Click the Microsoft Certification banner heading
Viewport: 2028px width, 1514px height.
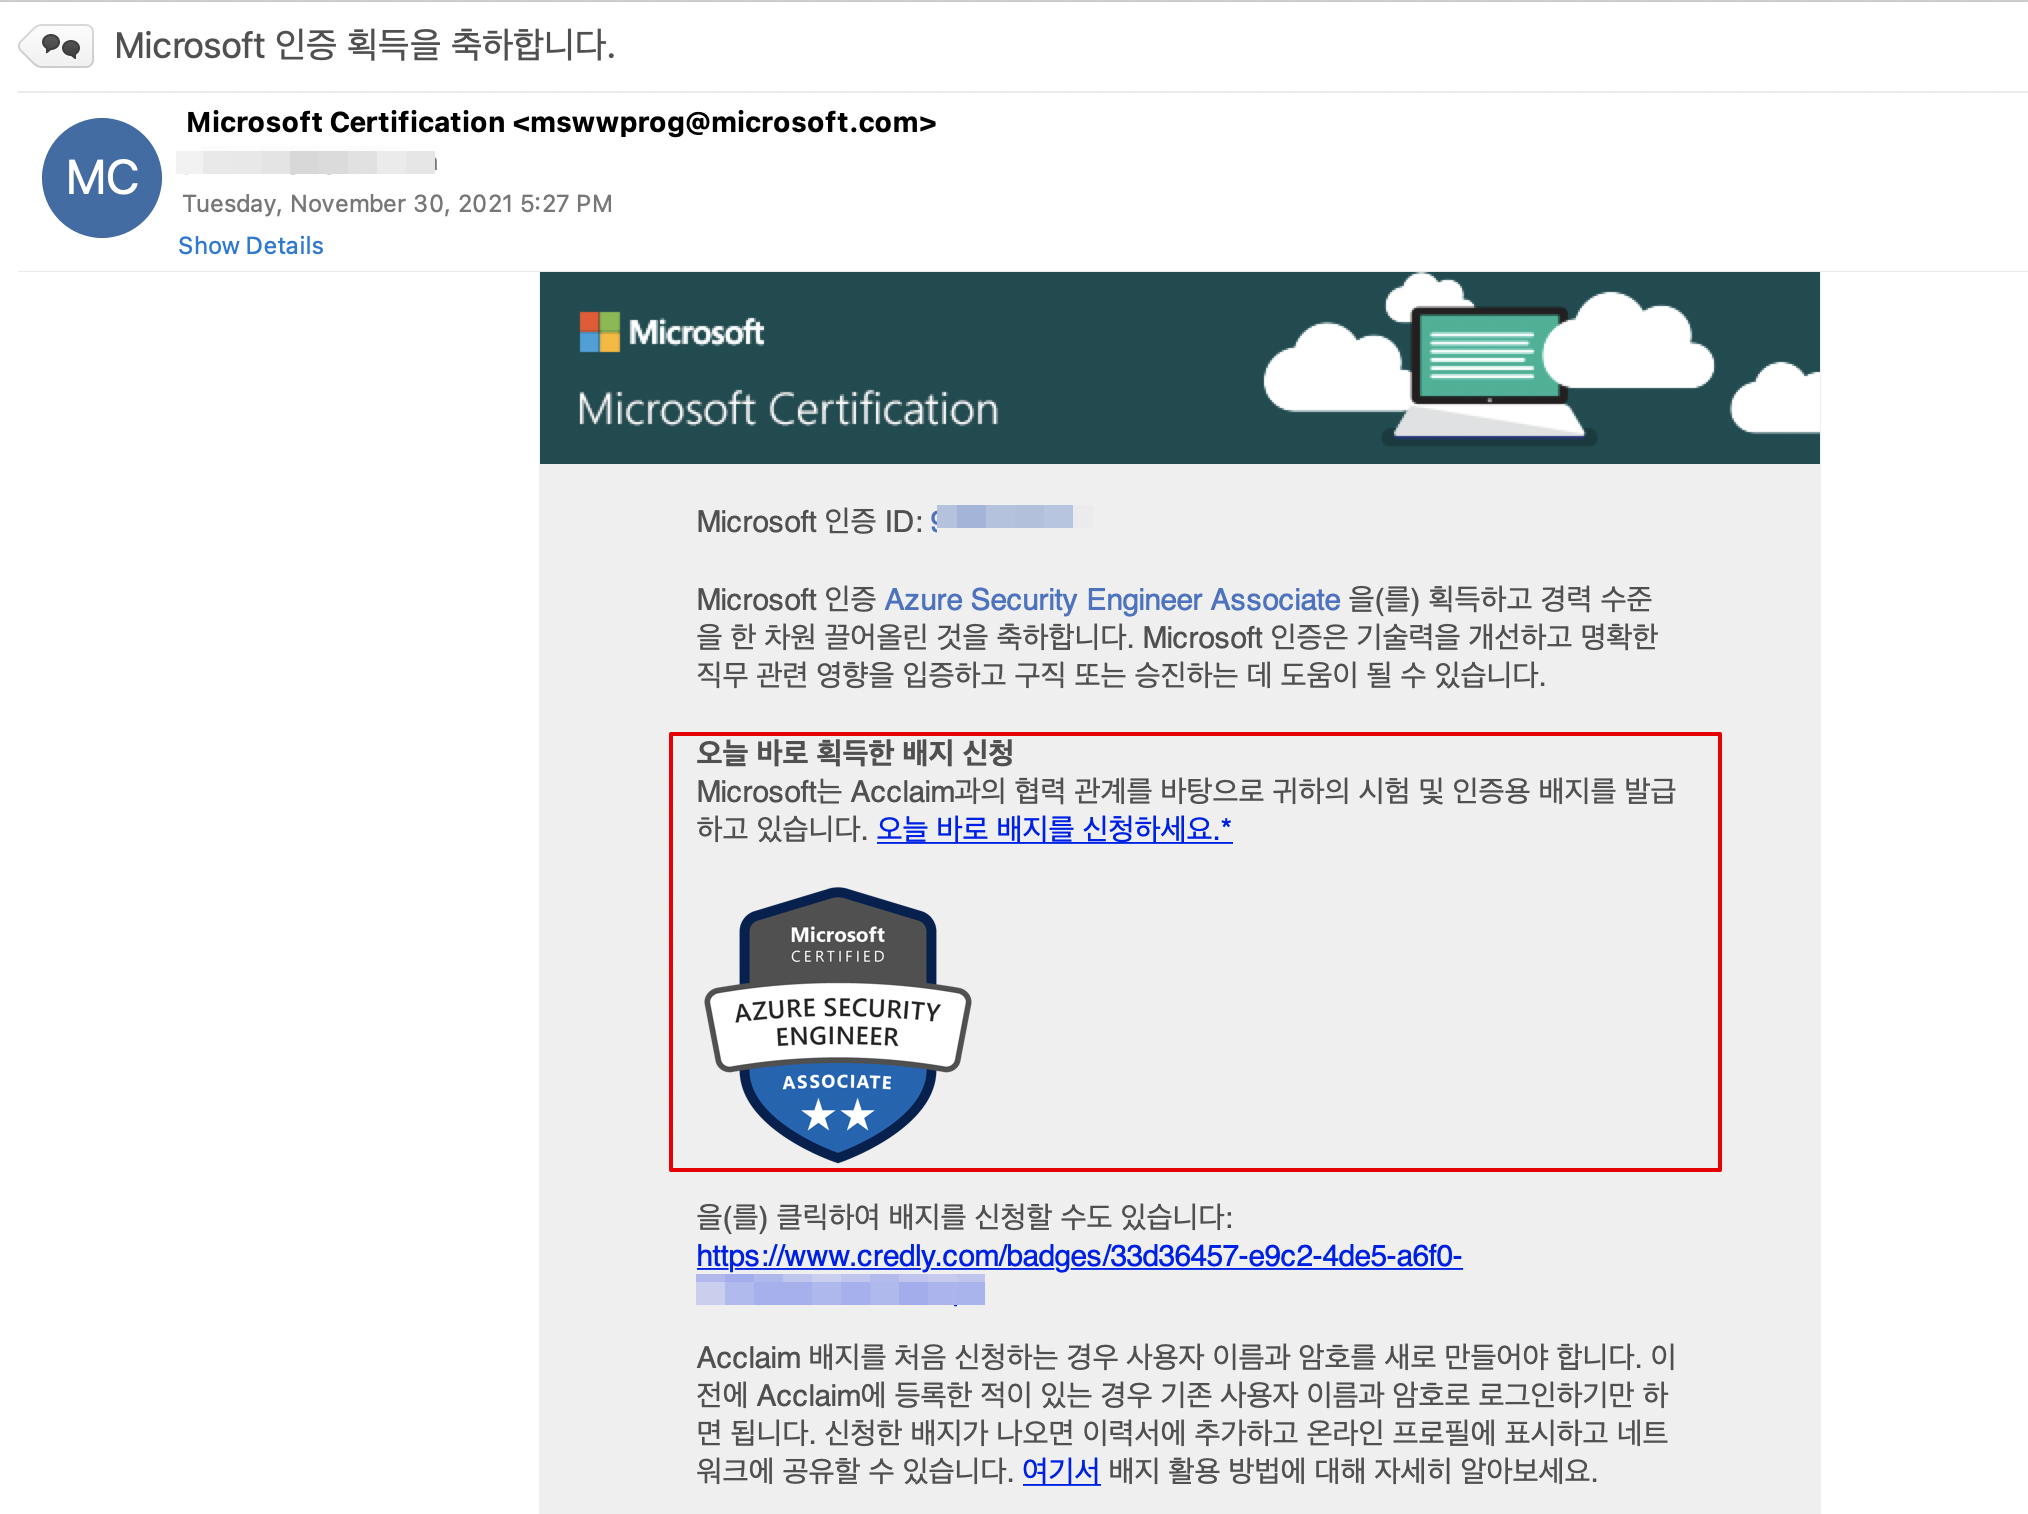pyautogui.click(x=788, y=409)
